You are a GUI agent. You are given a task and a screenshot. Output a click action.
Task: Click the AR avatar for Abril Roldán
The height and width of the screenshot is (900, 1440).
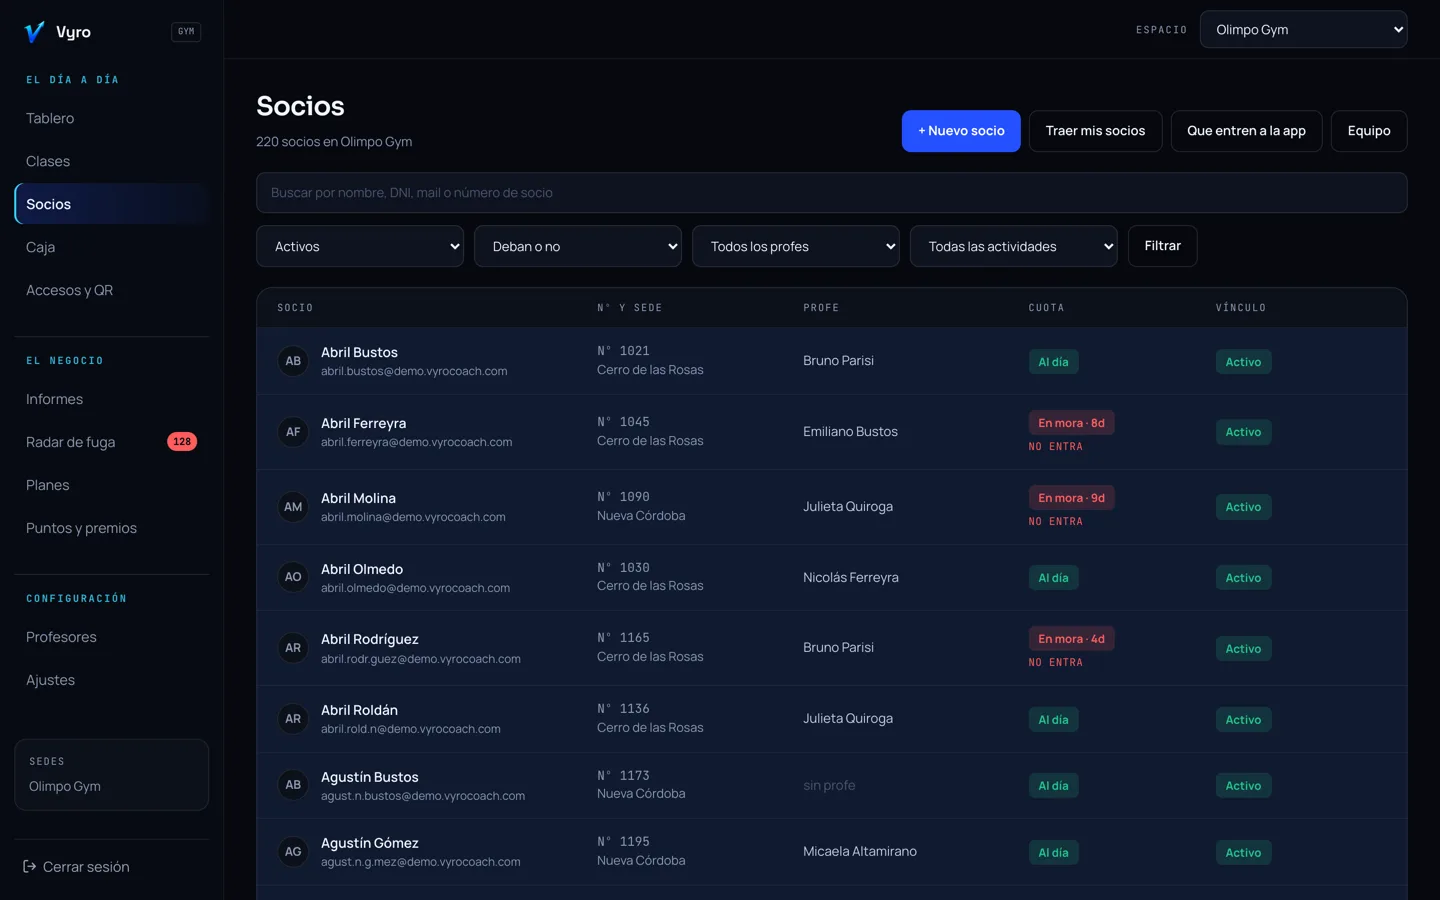pyautogui.click(x=293, y=719)
